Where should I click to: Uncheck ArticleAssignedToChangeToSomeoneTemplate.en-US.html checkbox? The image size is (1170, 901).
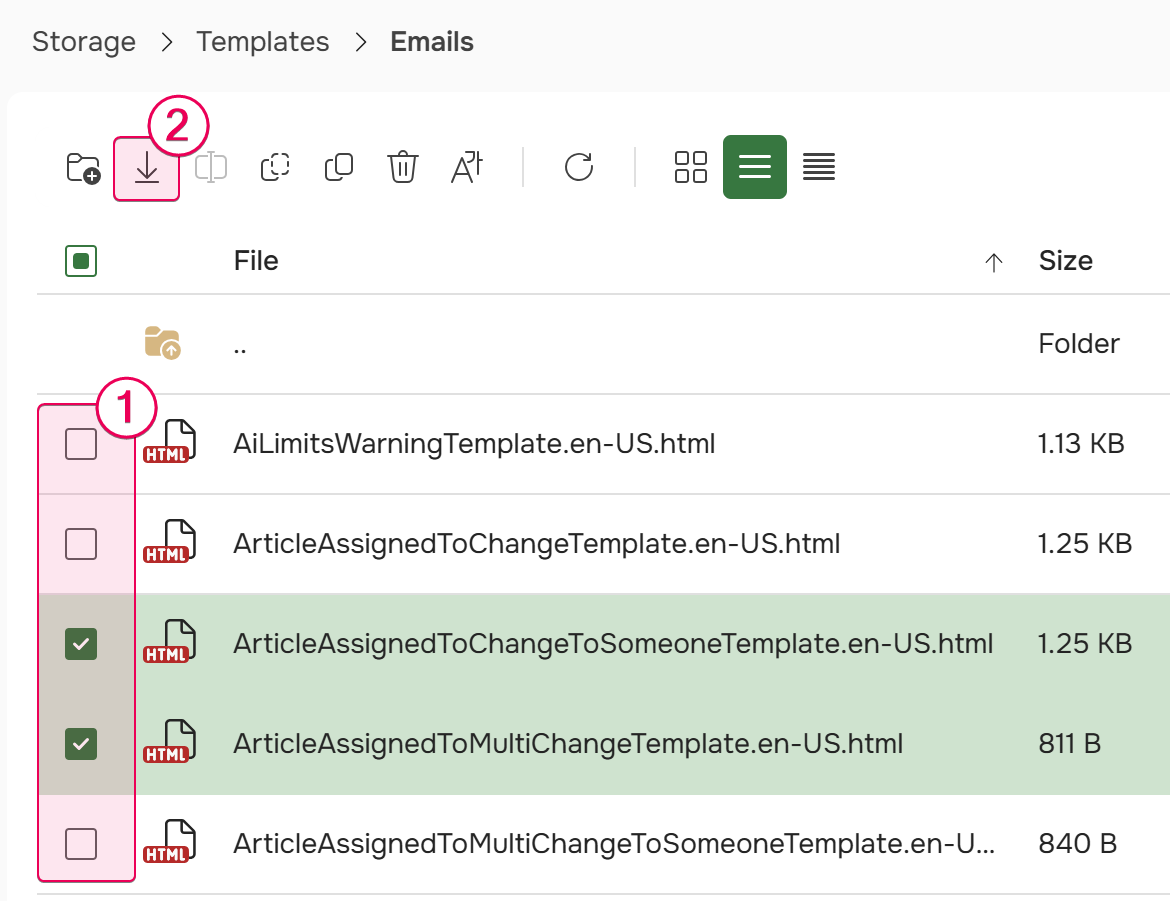81,644
